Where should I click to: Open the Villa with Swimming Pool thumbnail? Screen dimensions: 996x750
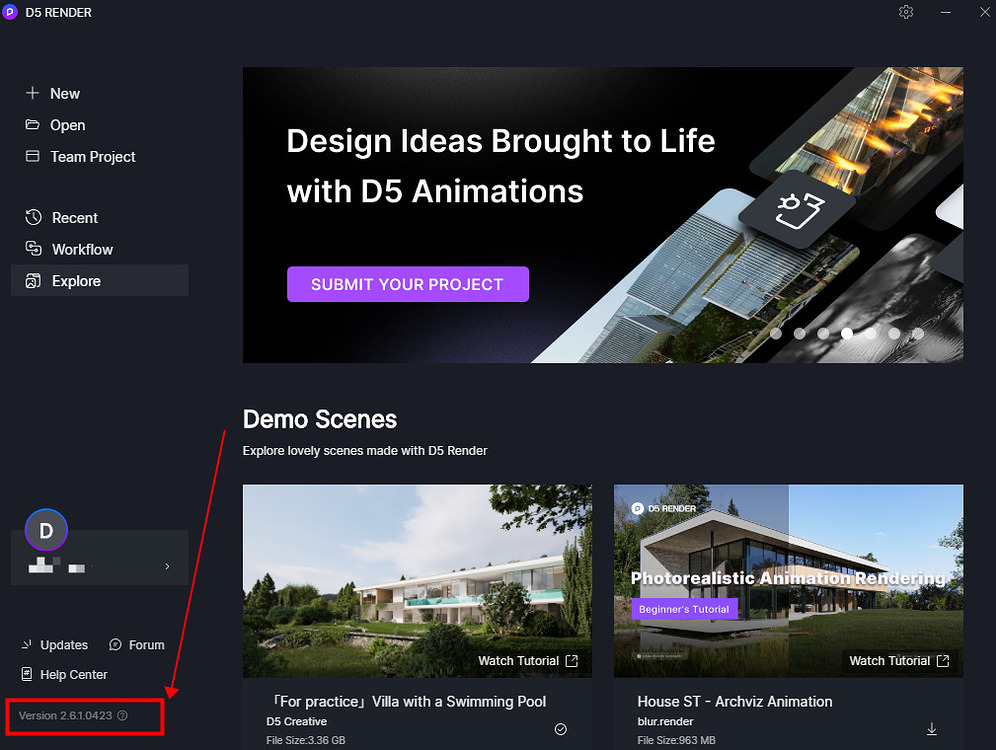click(x=417, y=581)
